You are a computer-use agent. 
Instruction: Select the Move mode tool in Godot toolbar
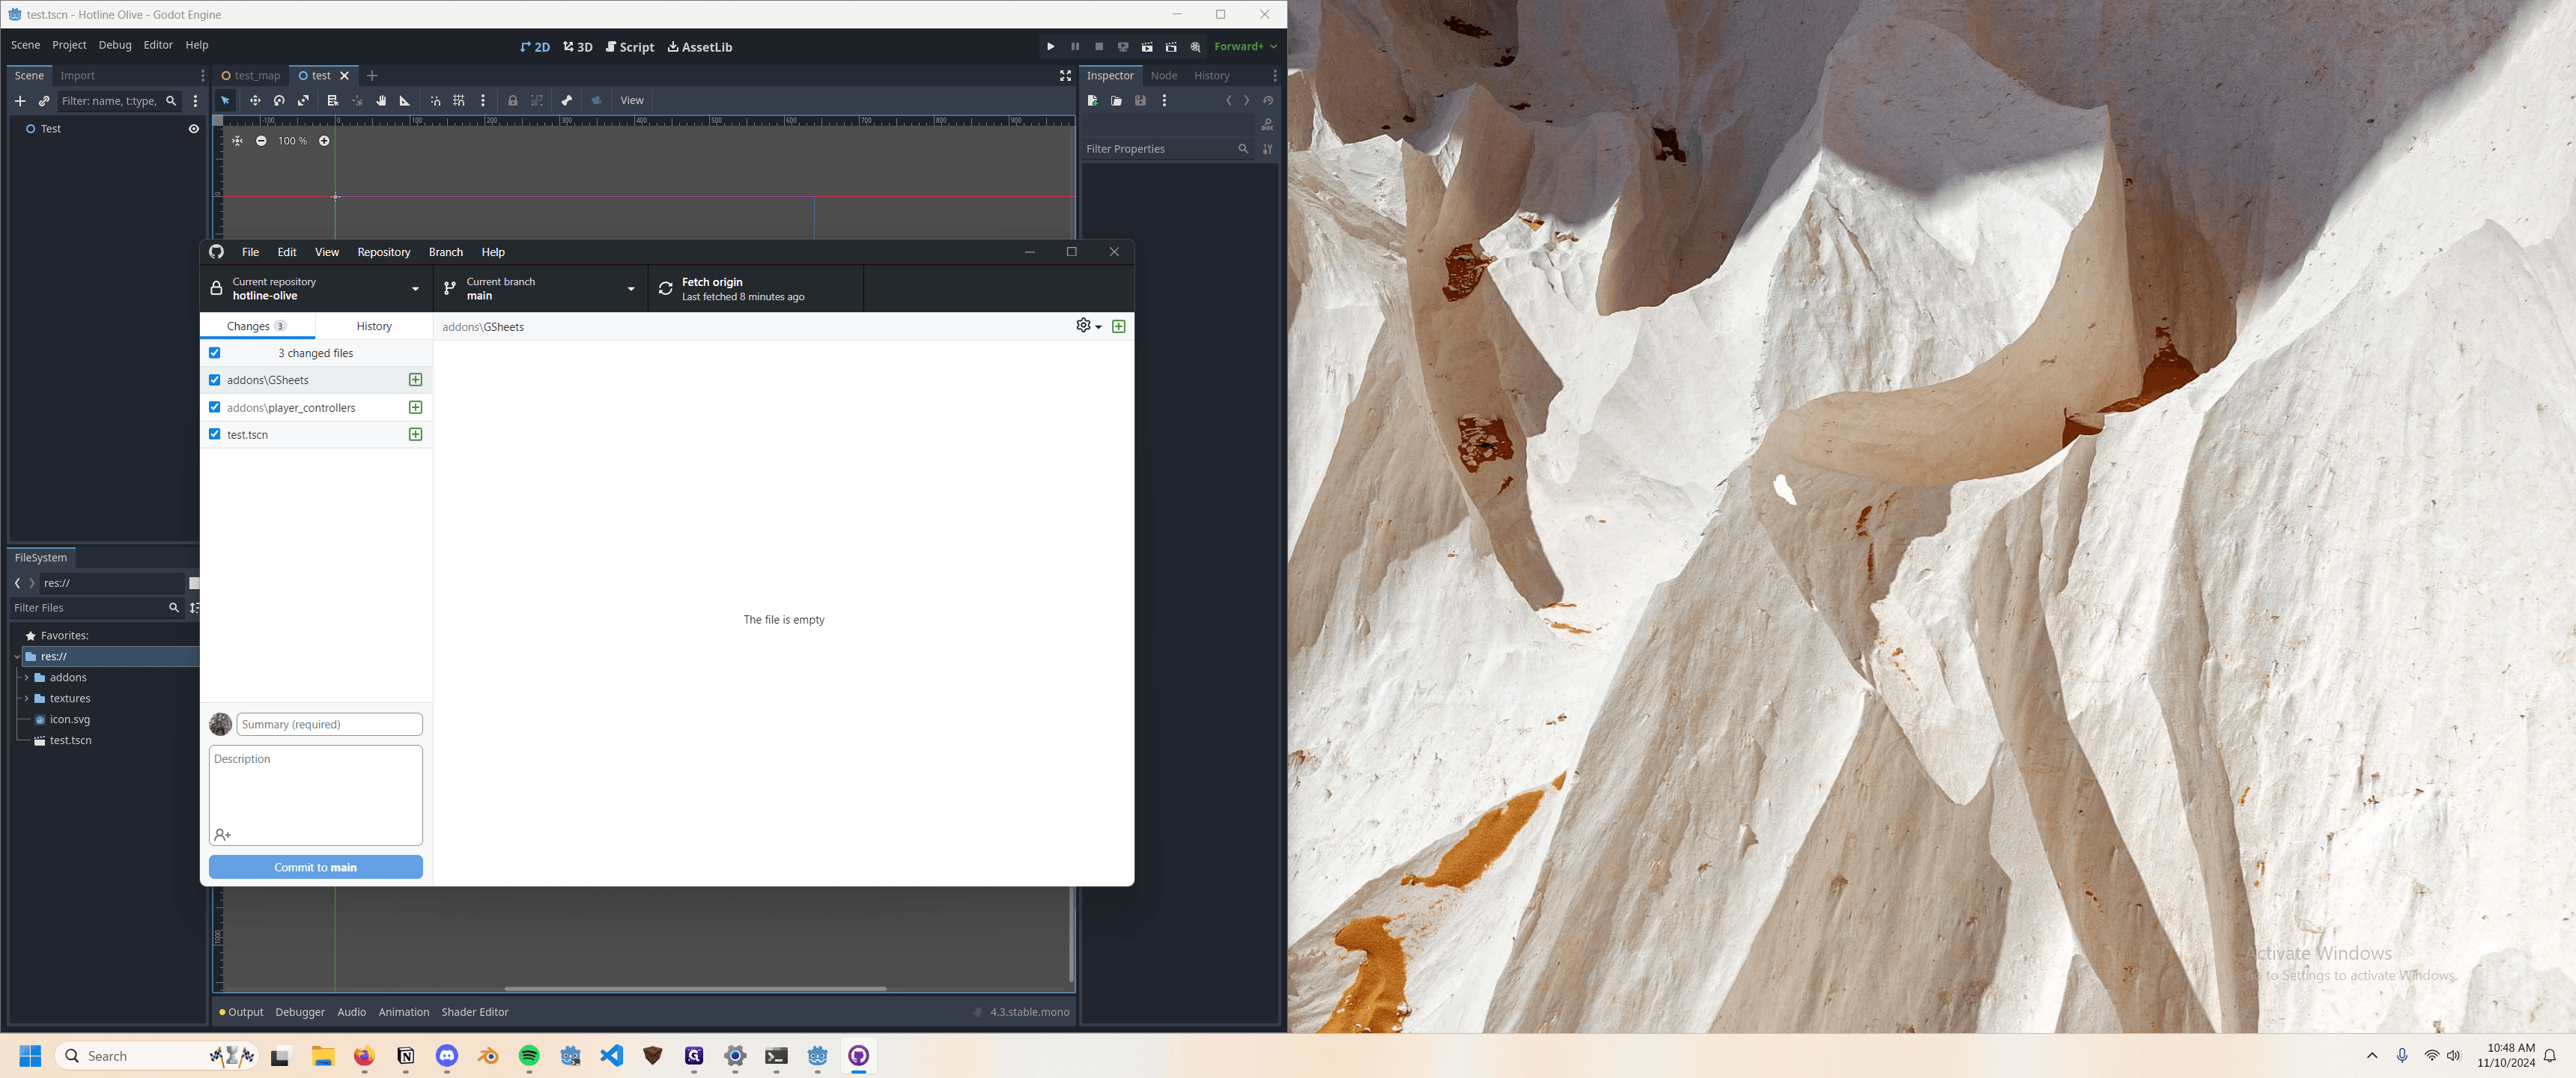[x=255, y=101]
